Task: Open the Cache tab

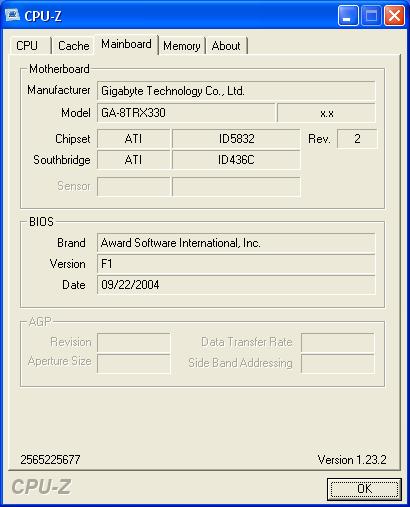Action: tap(73, 46)
